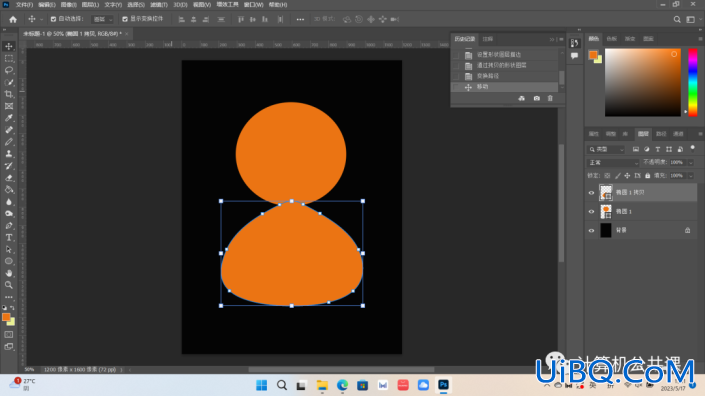Open the 文件(F) File menu
Screen dimensions: 705x396
pos(25,4)
